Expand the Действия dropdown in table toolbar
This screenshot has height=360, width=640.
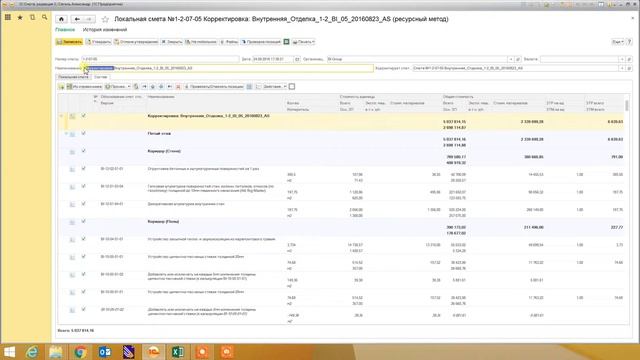(275, 87)
